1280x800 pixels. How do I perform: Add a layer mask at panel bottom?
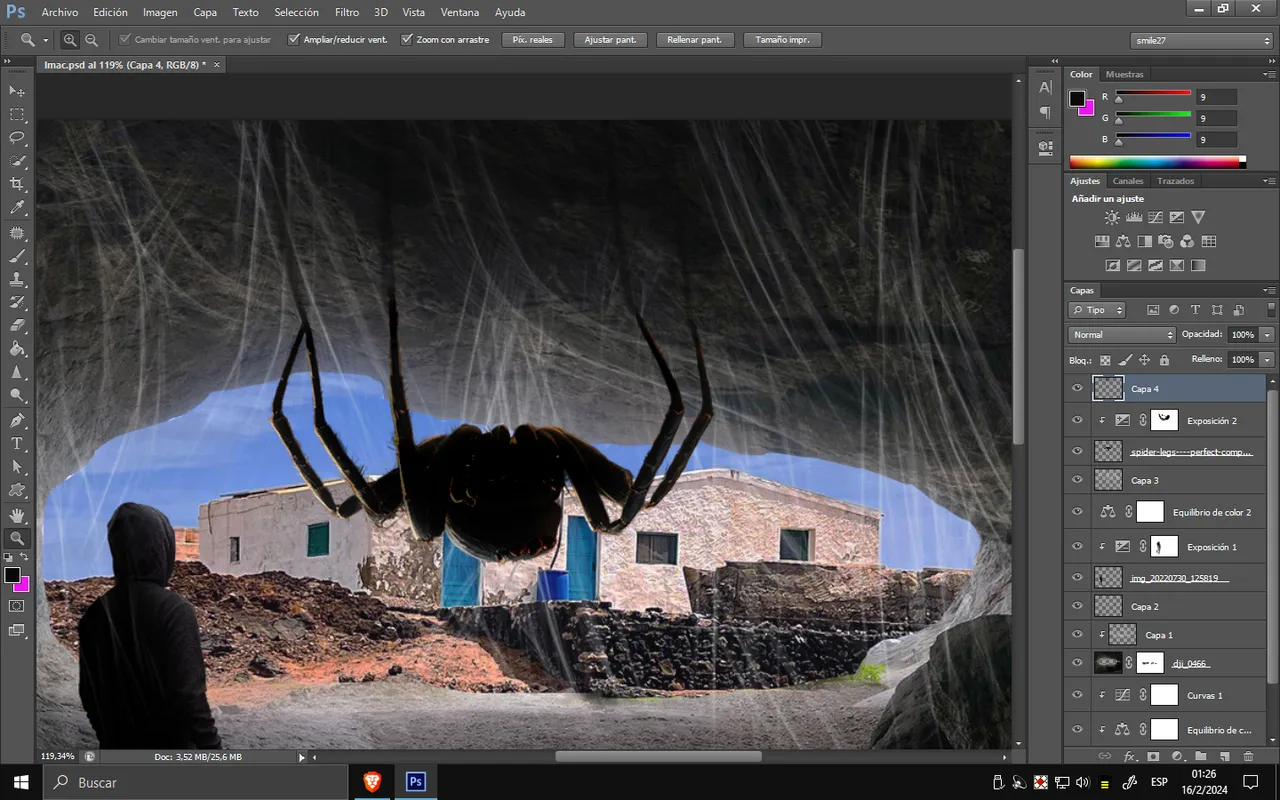(x=1153, y=757)
